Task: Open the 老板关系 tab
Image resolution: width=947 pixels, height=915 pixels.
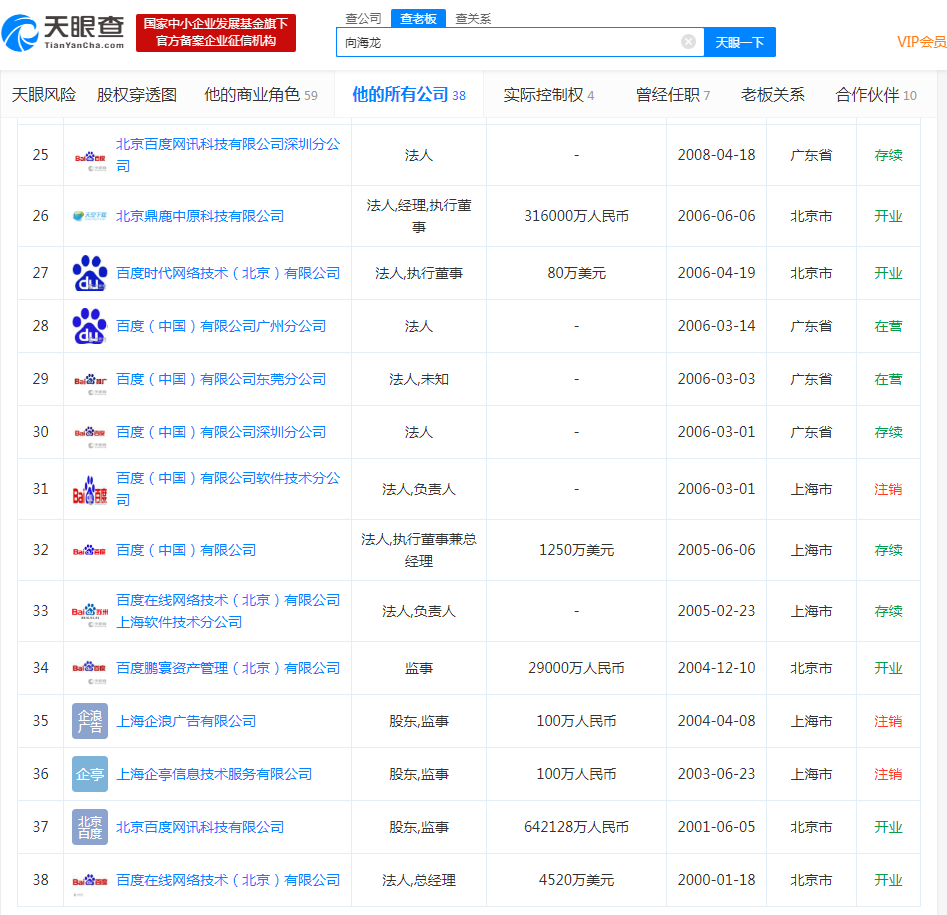Action: tap(772, 95)
